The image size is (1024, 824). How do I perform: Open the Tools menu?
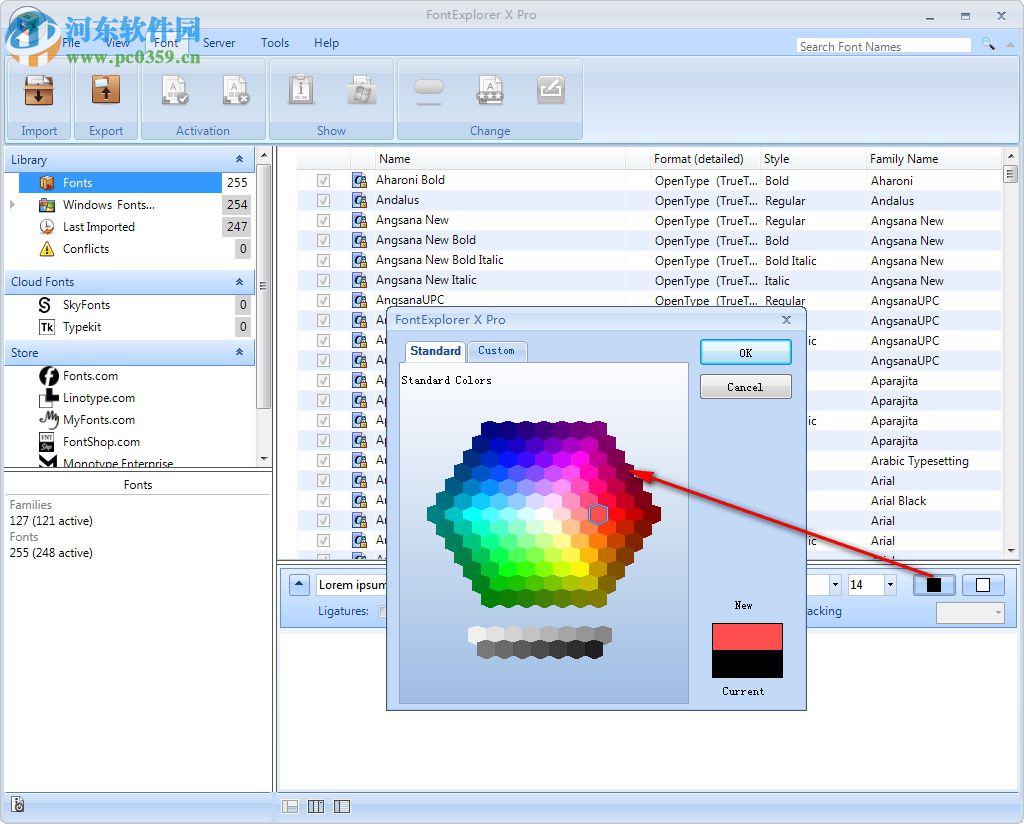point(275,43)
